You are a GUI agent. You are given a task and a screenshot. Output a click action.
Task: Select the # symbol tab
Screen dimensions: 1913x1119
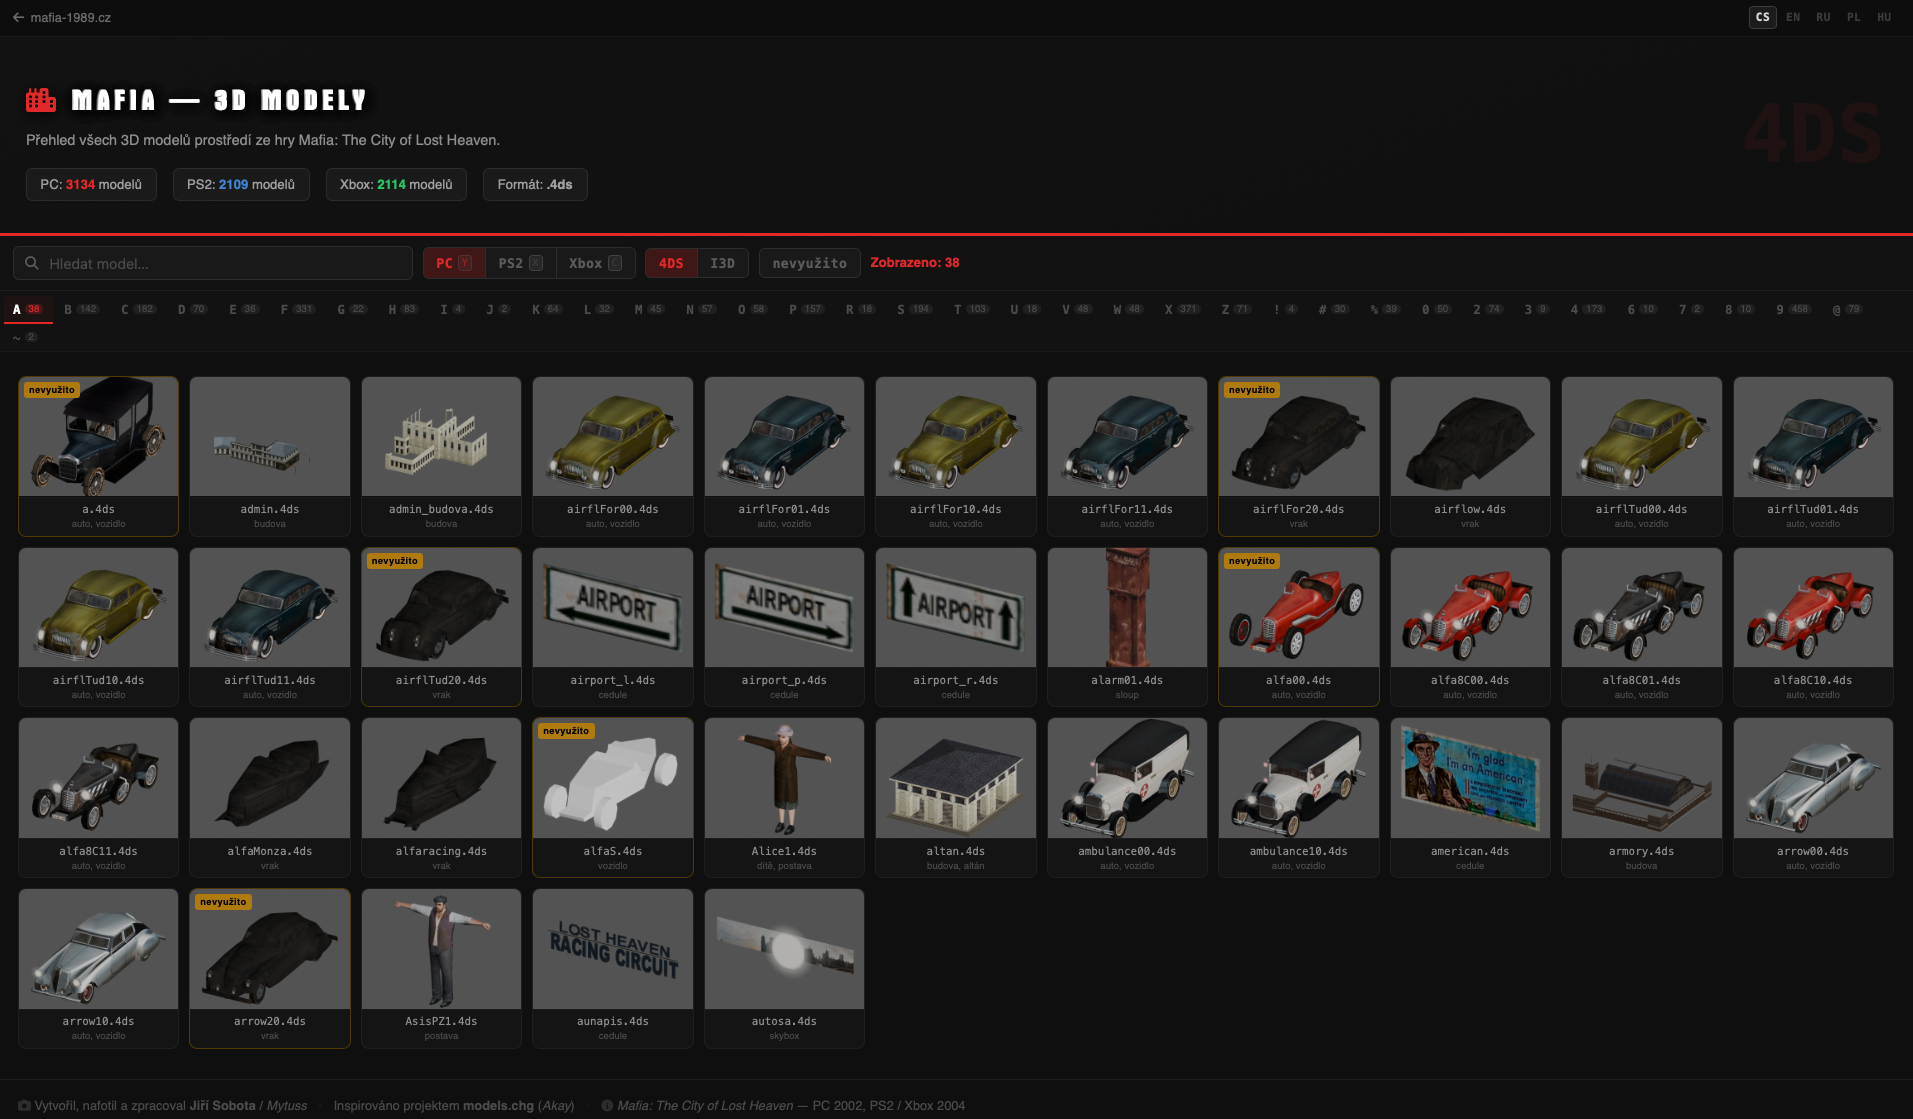[x=1333, y=309]
